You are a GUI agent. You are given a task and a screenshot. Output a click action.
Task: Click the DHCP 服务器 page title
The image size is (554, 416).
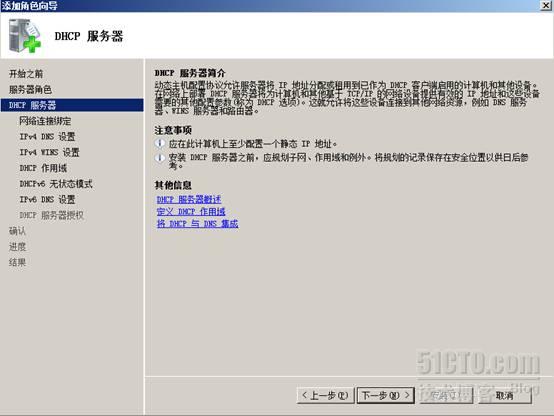(89, 36)
